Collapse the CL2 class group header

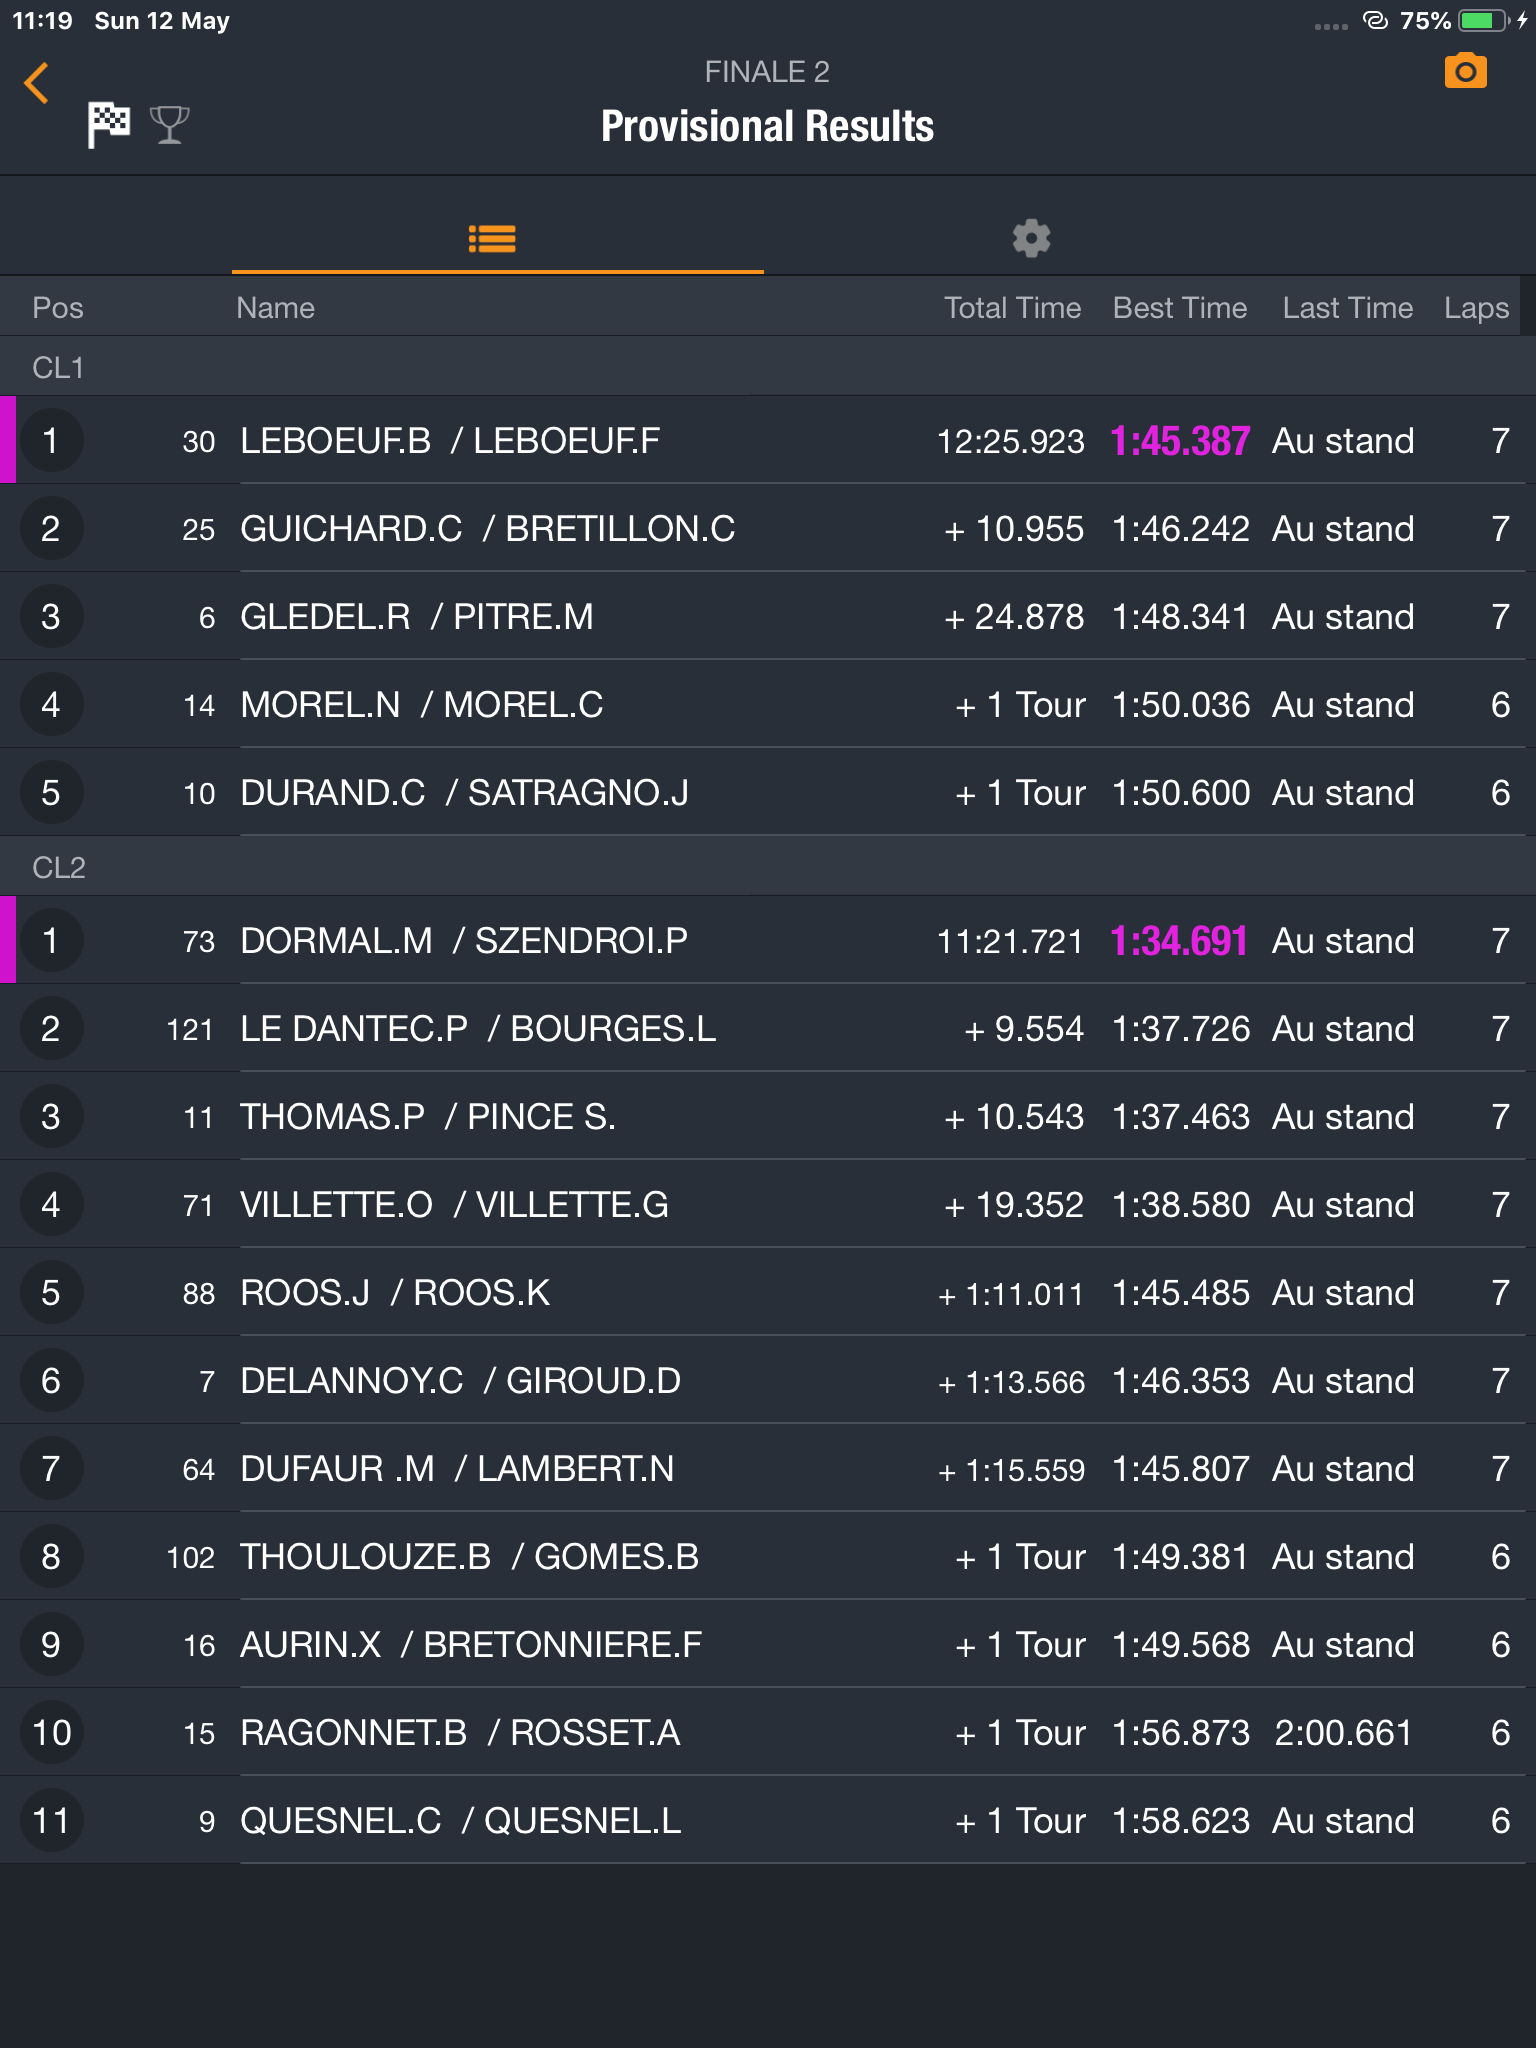(x=768, y=867)
